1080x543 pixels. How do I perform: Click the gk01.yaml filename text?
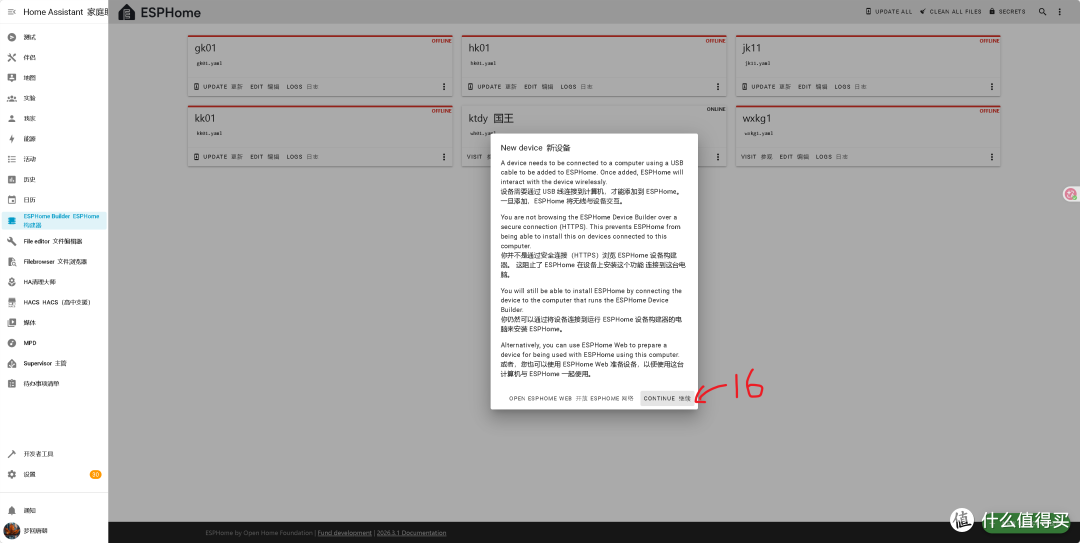(209, 63)
